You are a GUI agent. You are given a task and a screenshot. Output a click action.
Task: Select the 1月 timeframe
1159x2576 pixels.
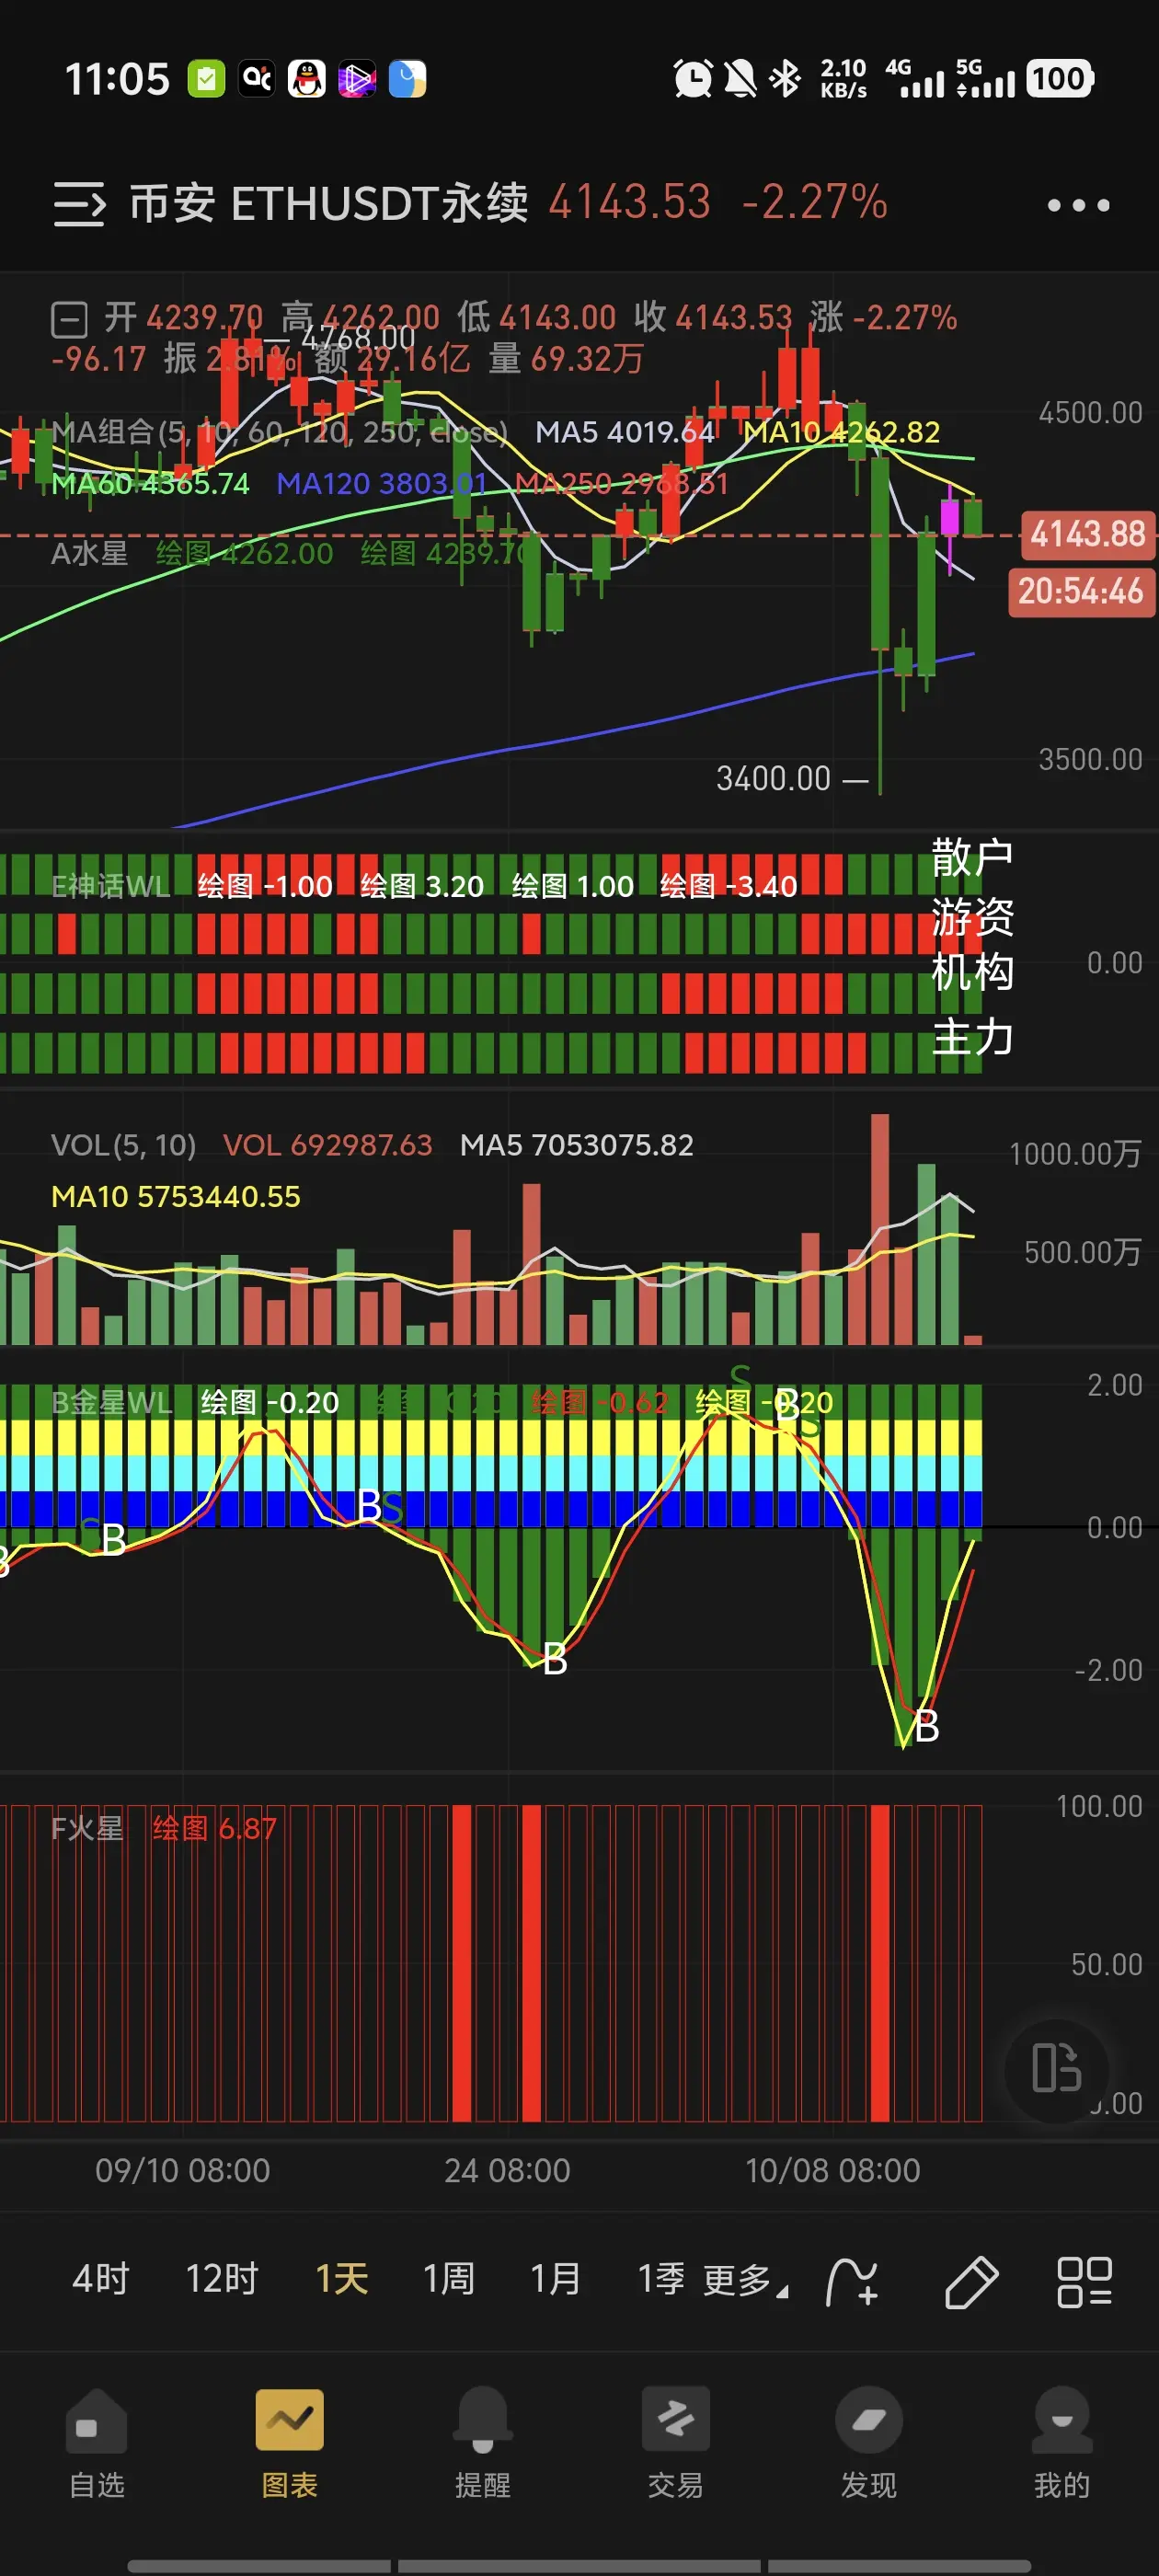coord(556,2279)
